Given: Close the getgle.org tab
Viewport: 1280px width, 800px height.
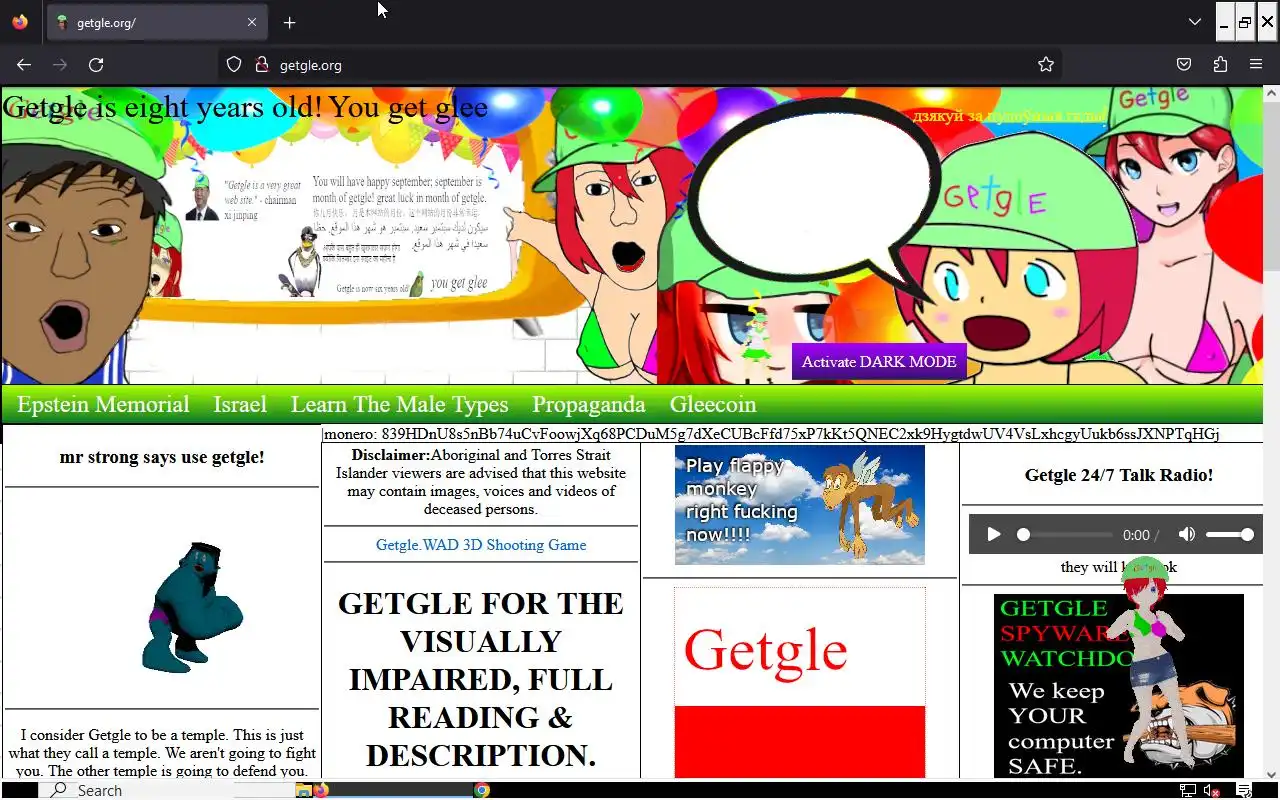Looking at the screenshot, I should pyautogui.click(x=252, y=22).
